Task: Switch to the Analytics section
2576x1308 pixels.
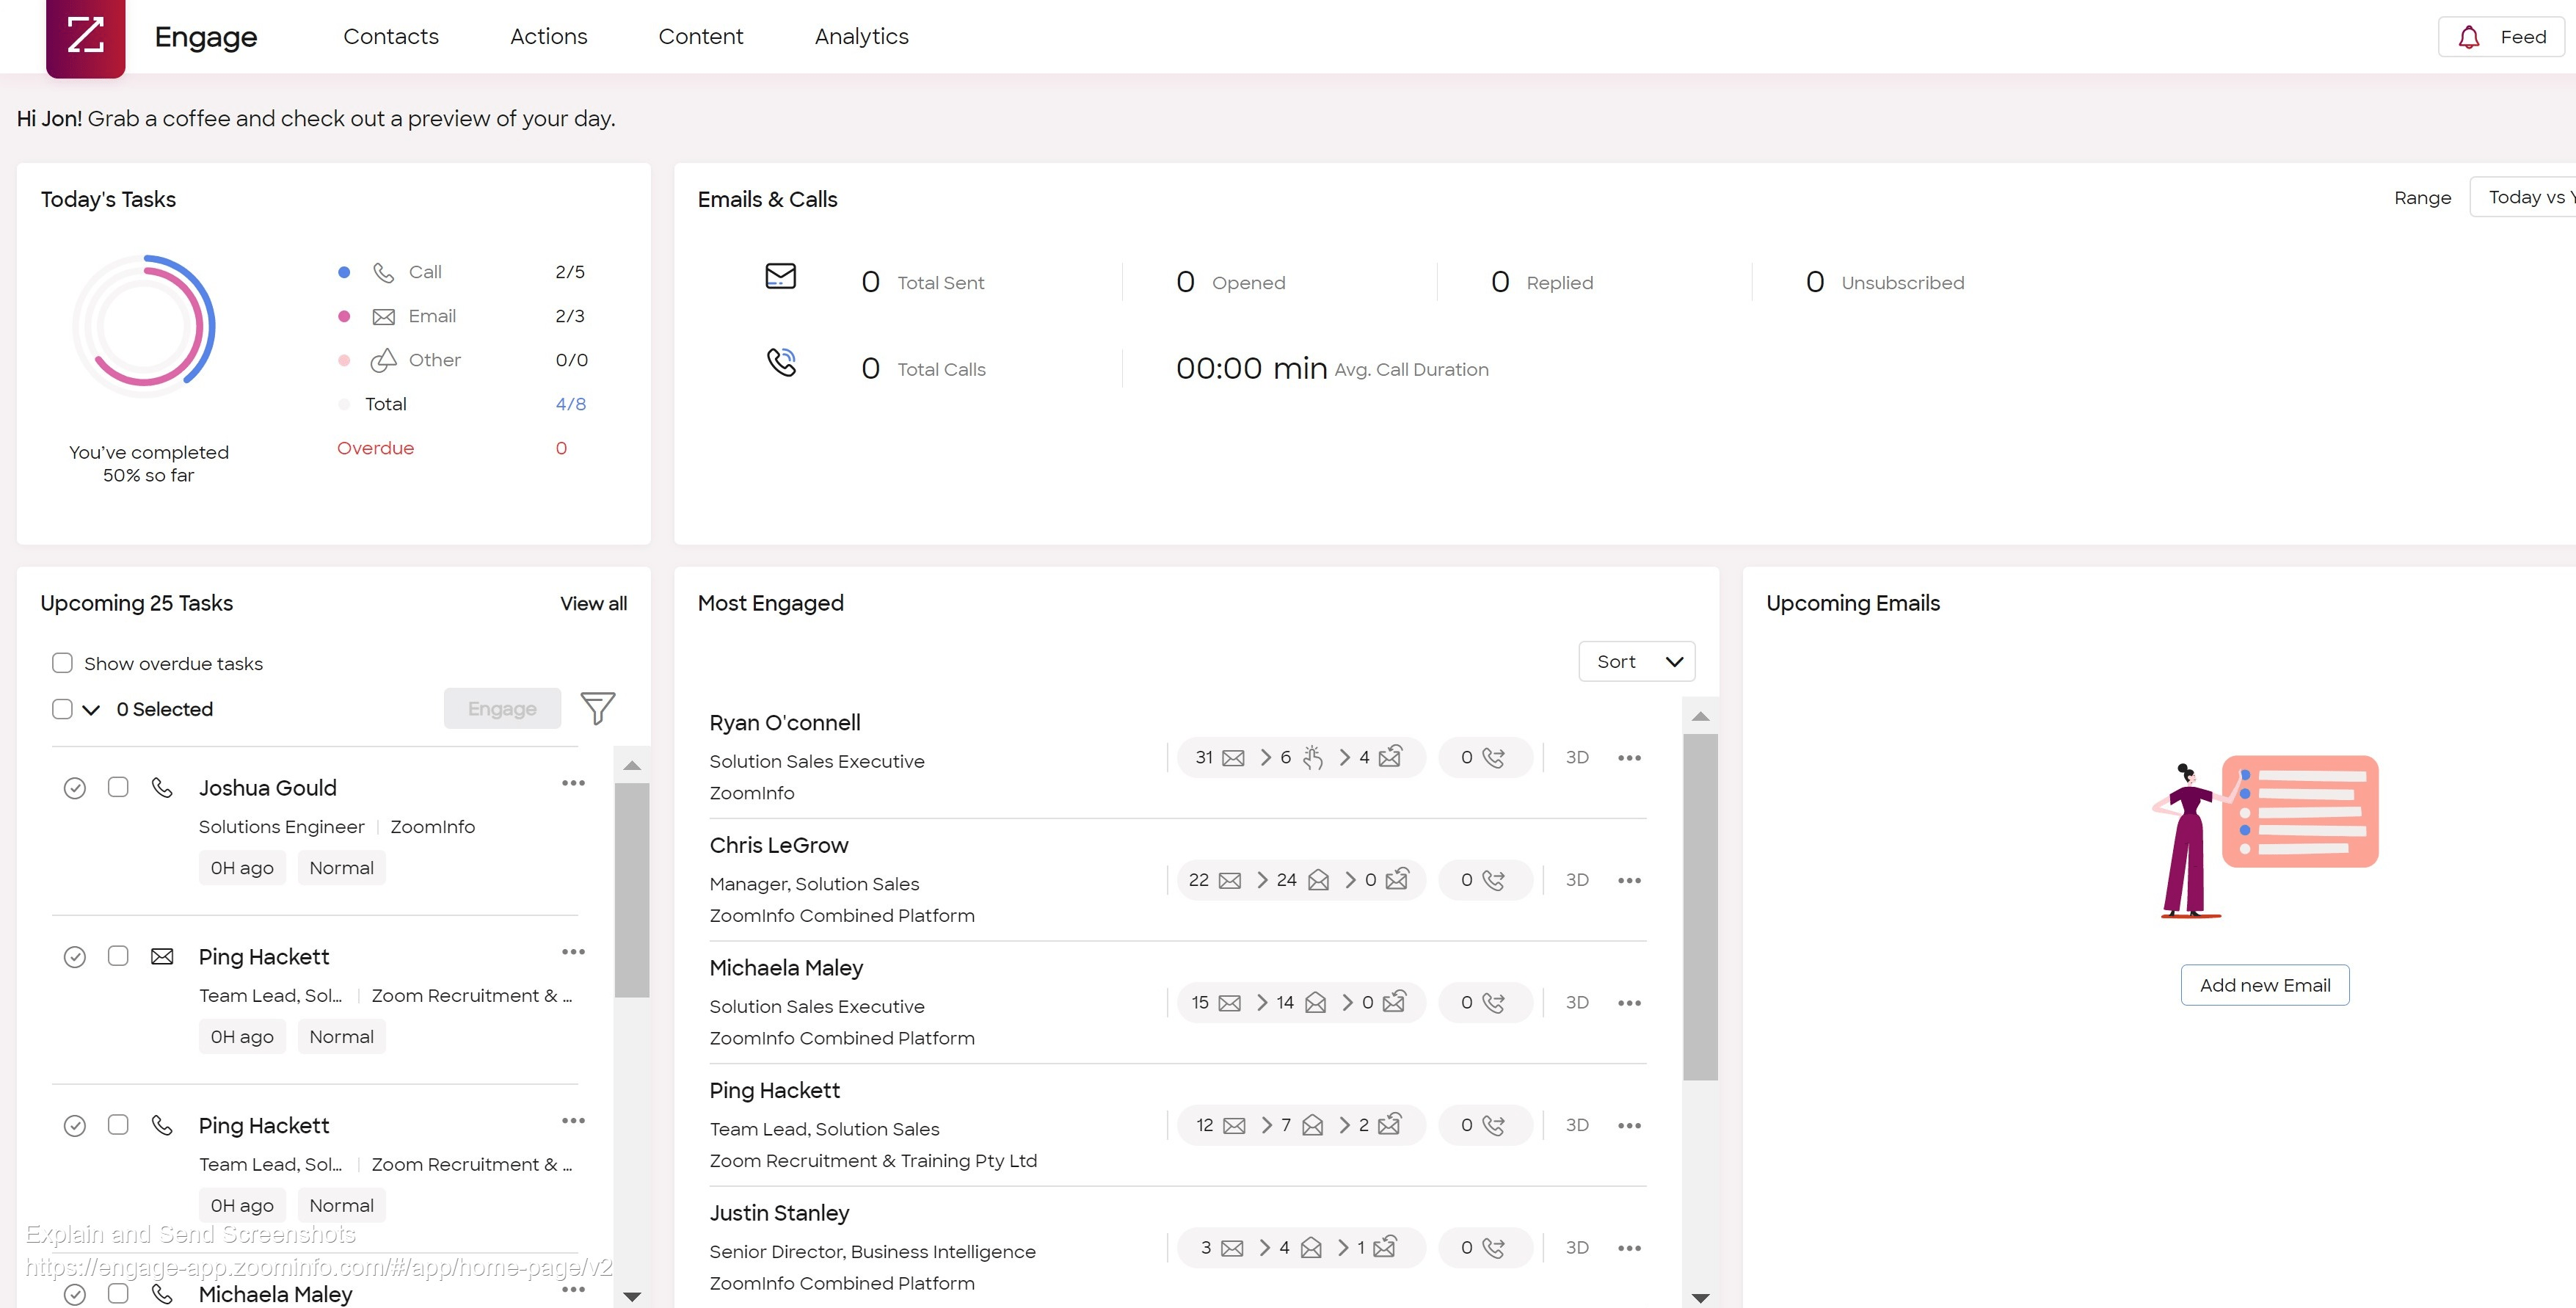Action: point(861,36)
